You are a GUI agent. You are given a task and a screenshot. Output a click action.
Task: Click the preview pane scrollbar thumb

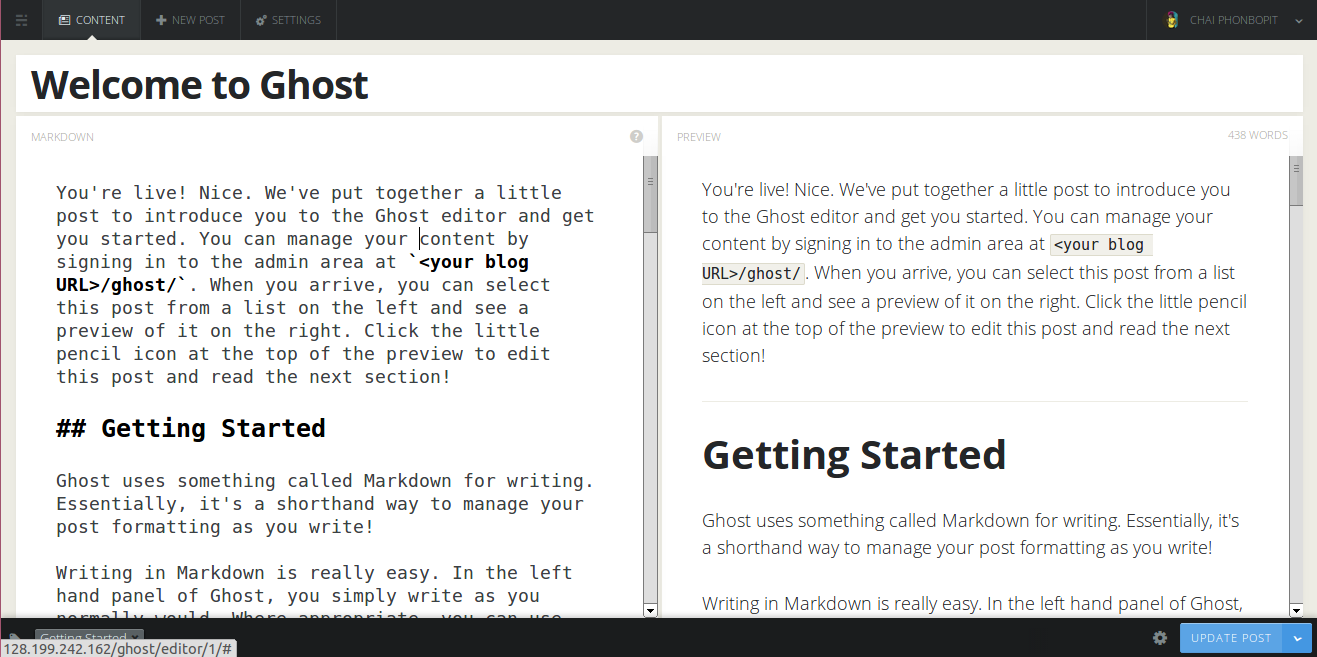(x=1296, y=181)
